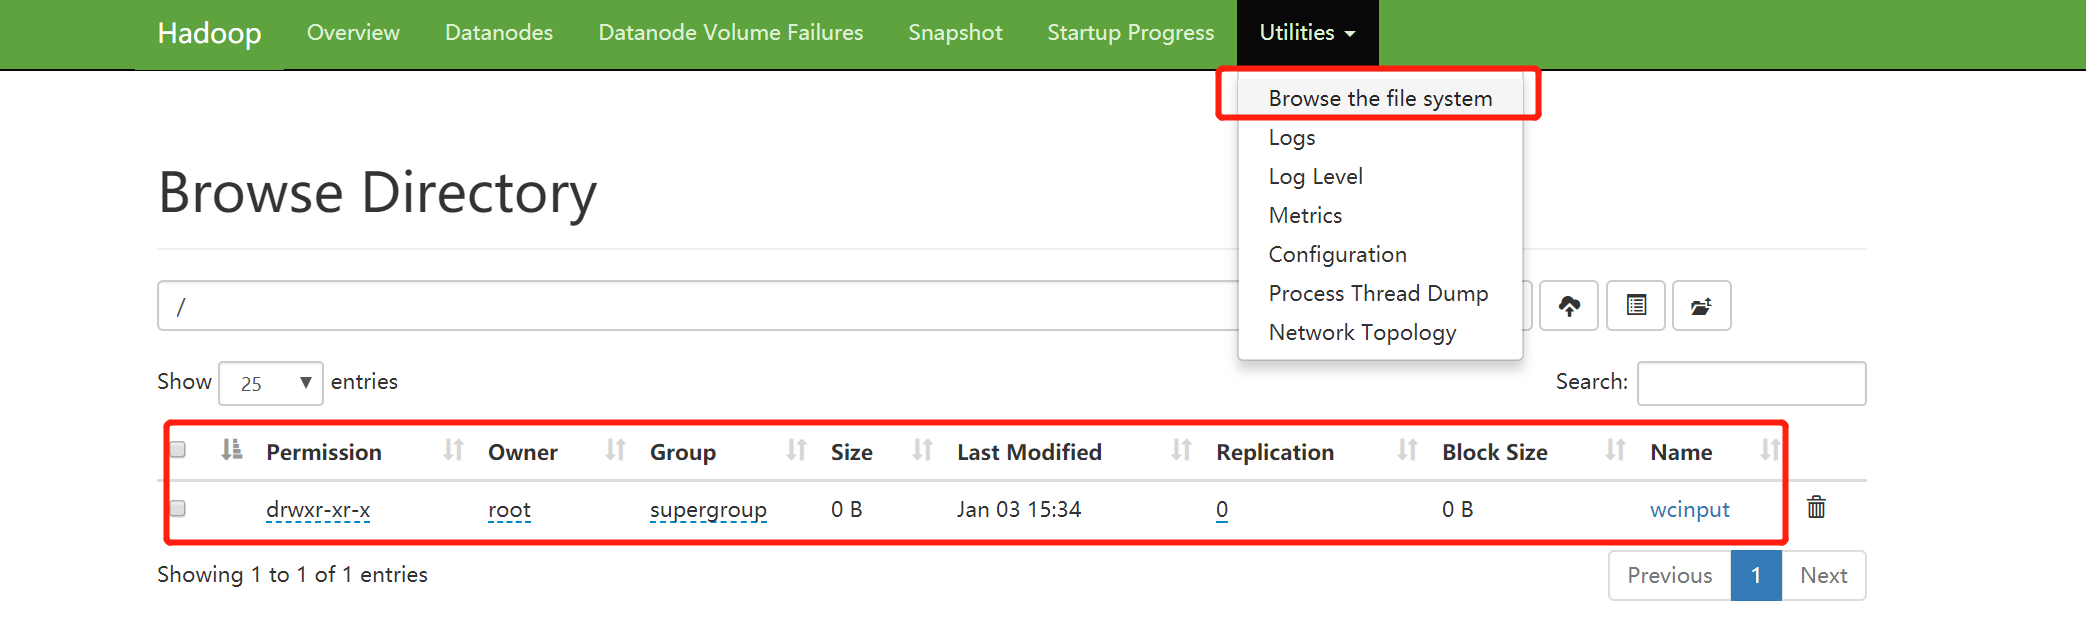Tick the checkbox for the wcinput row
Screen dimensions: 2086x618
(178, 509)
